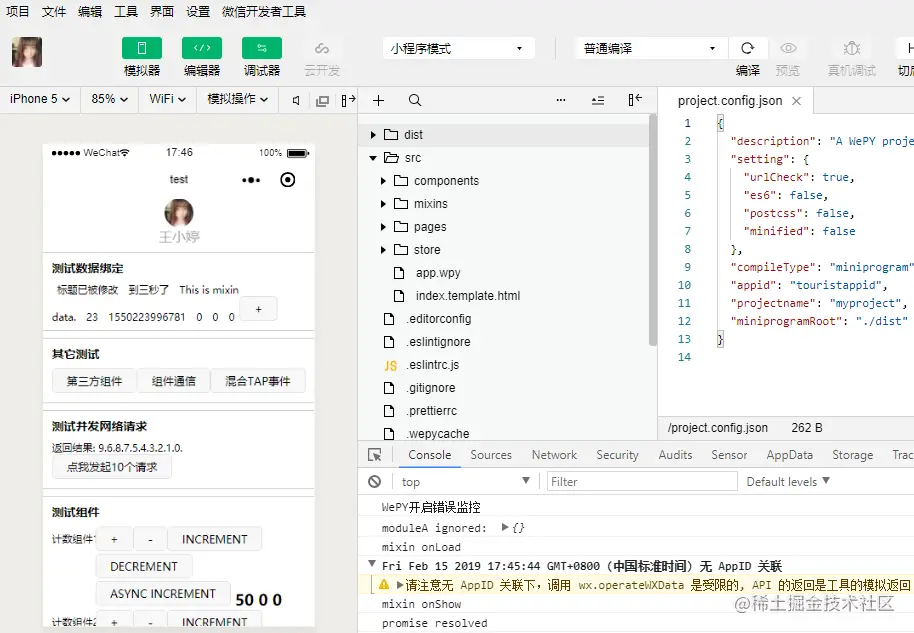Open the 普通编译 compile mode dropdown

(650, 47)
